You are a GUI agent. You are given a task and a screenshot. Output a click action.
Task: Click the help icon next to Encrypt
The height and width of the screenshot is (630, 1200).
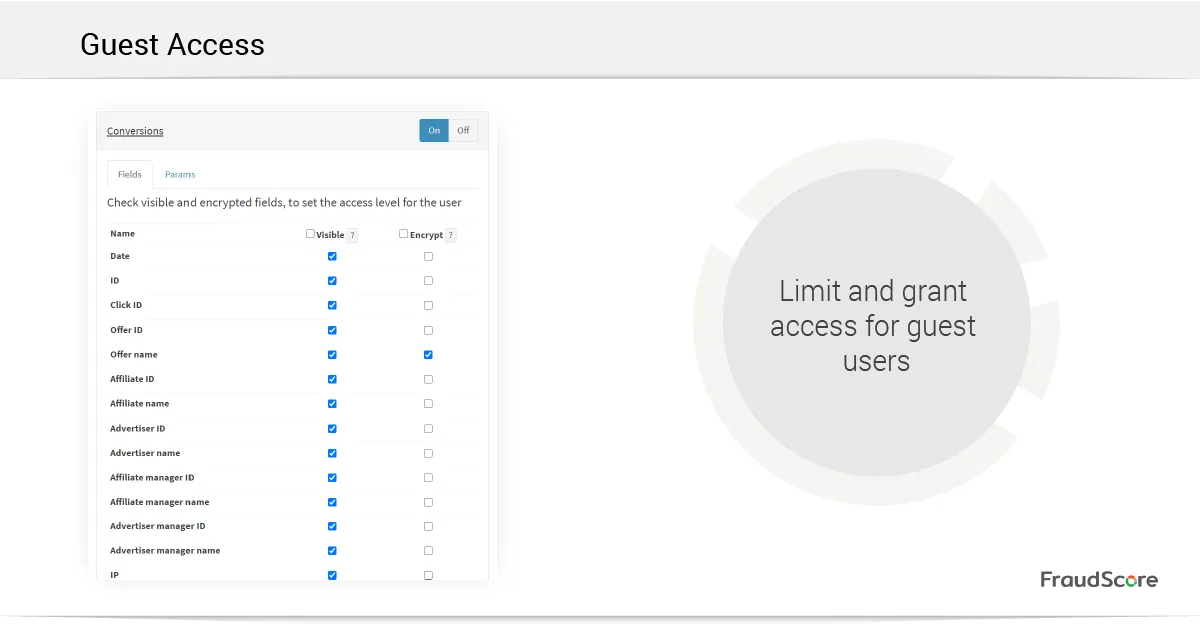click(x=451, y=235)
